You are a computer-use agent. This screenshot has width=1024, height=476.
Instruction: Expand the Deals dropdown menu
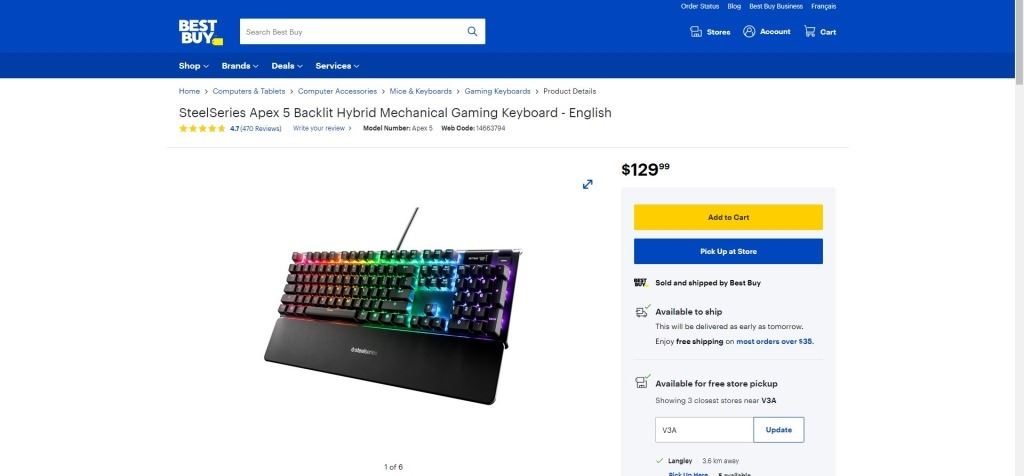point(287,66)
